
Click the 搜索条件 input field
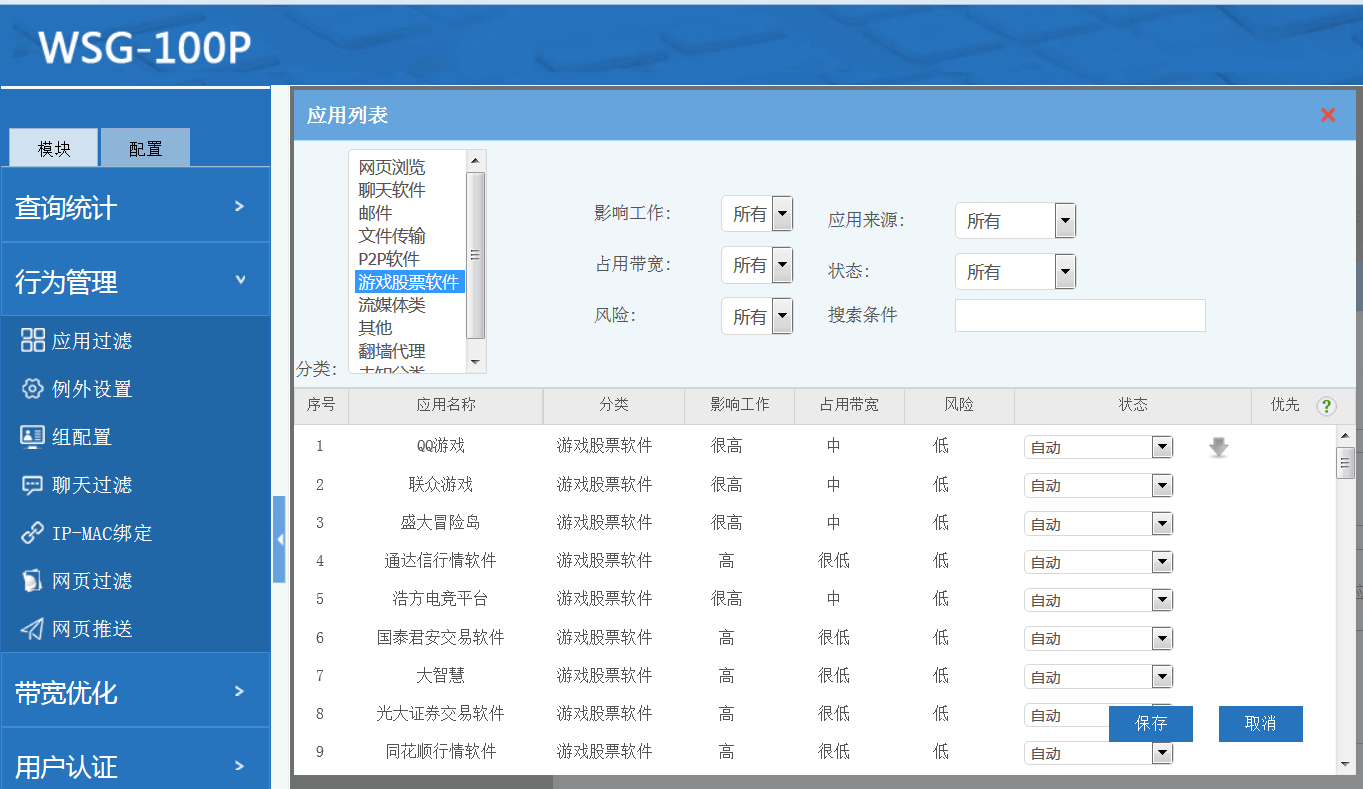[x=1080, y=315]
